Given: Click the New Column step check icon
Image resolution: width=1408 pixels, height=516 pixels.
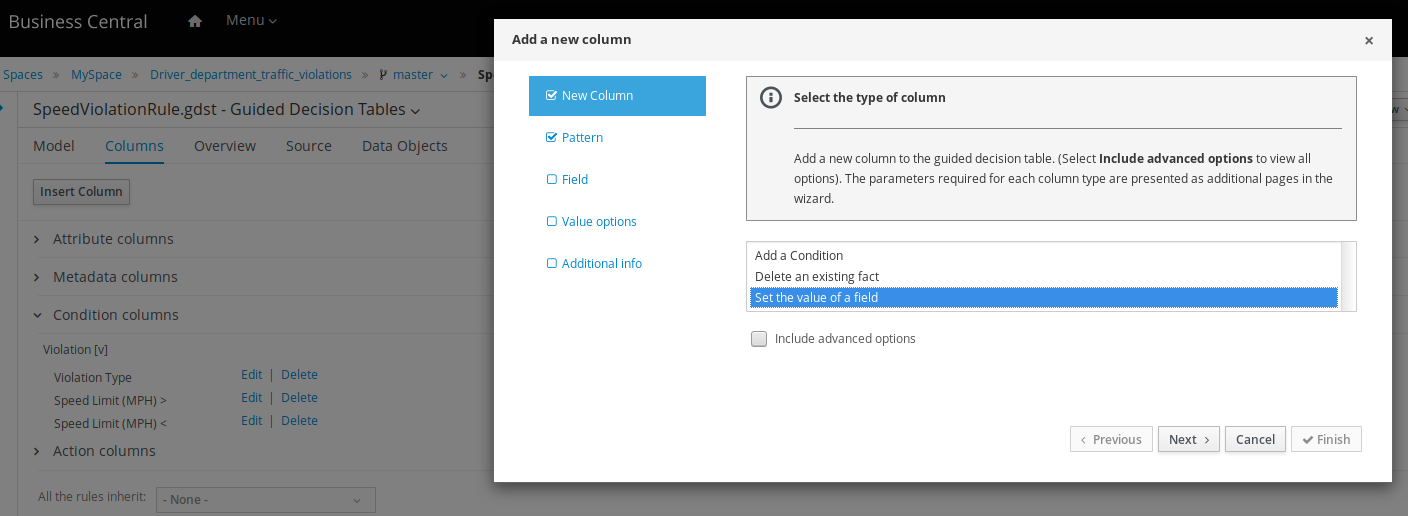Looking at the screenshot, I should (x=551, y=96).
